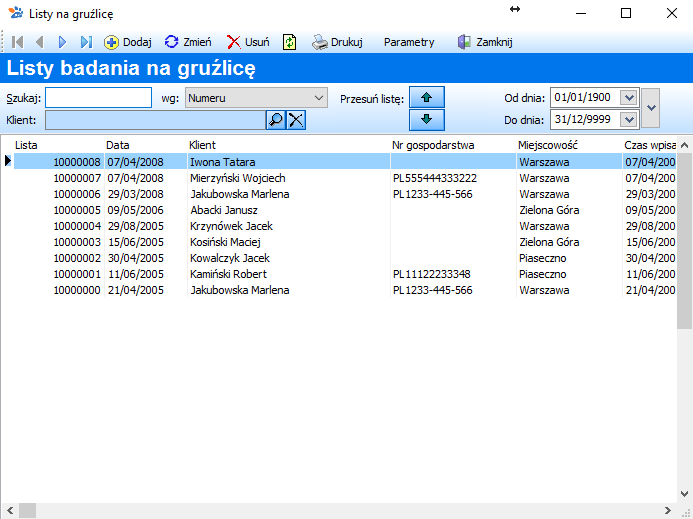Sort by Nr gospodarstwa column header
The width and height of the screenshot is (693, 519).
point(433,145)
